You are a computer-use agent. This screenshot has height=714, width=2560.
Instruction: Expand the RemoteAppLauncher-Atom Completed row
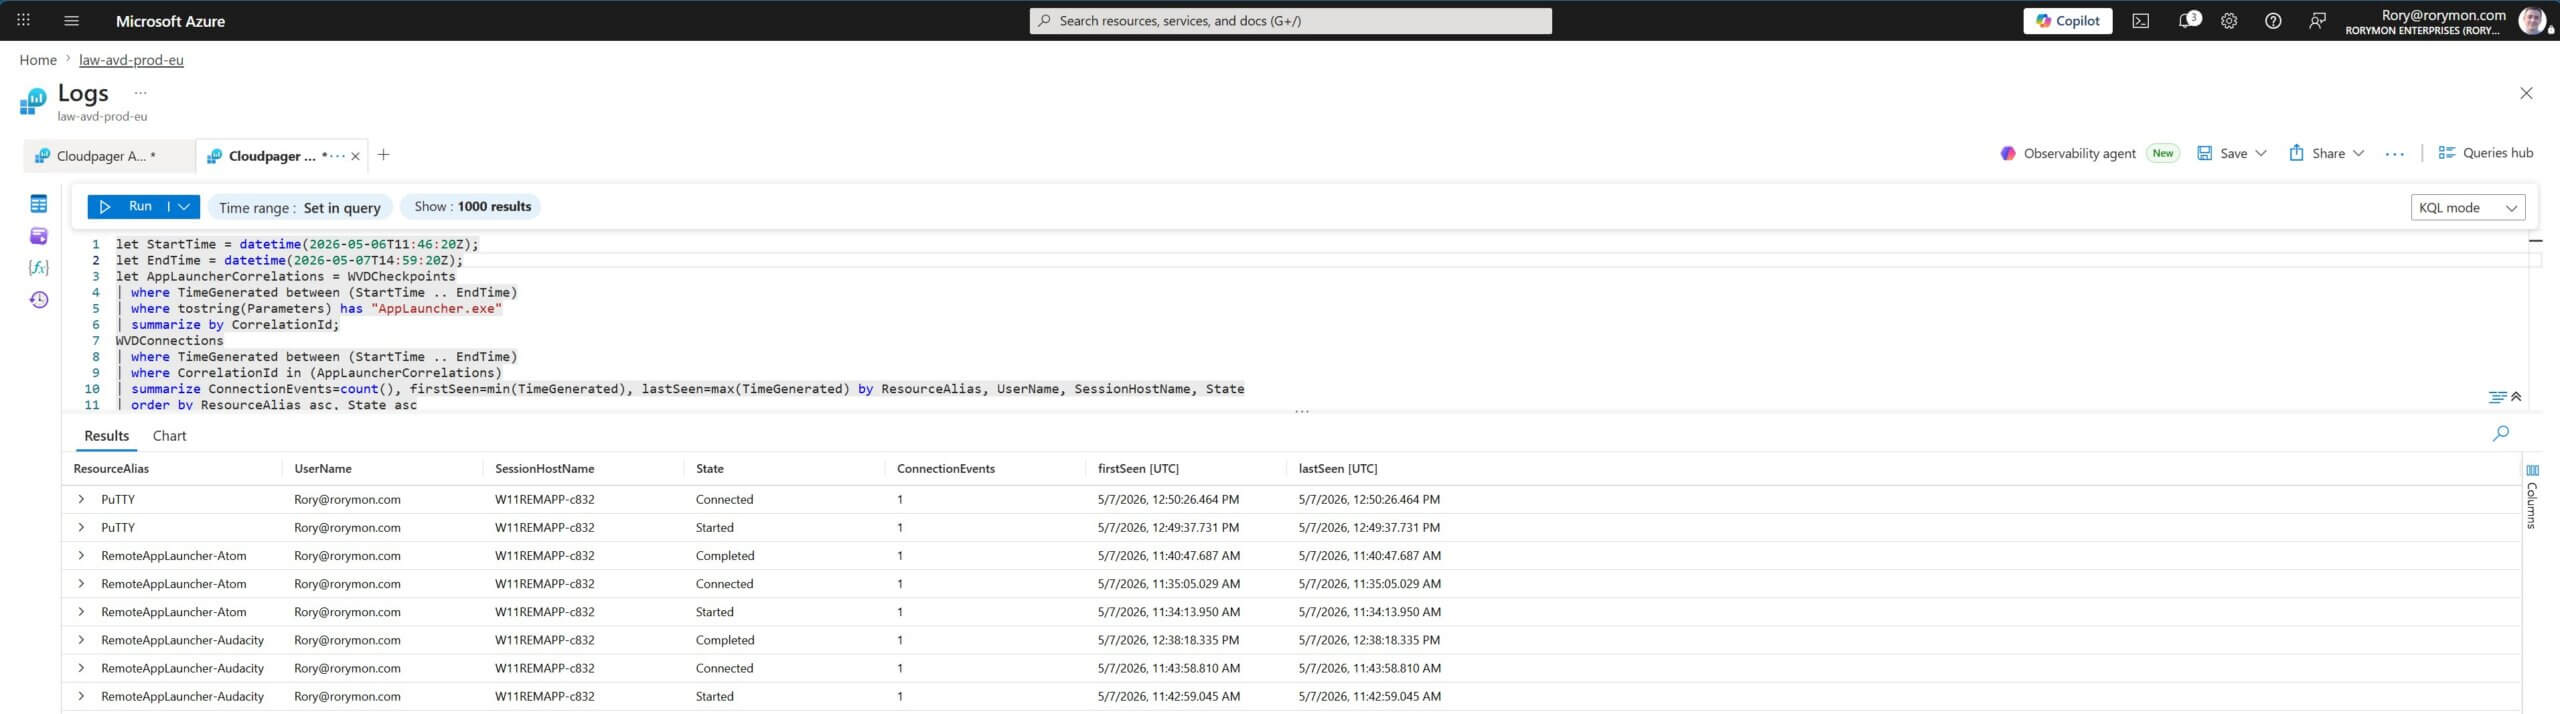click(x=81, y=555)
